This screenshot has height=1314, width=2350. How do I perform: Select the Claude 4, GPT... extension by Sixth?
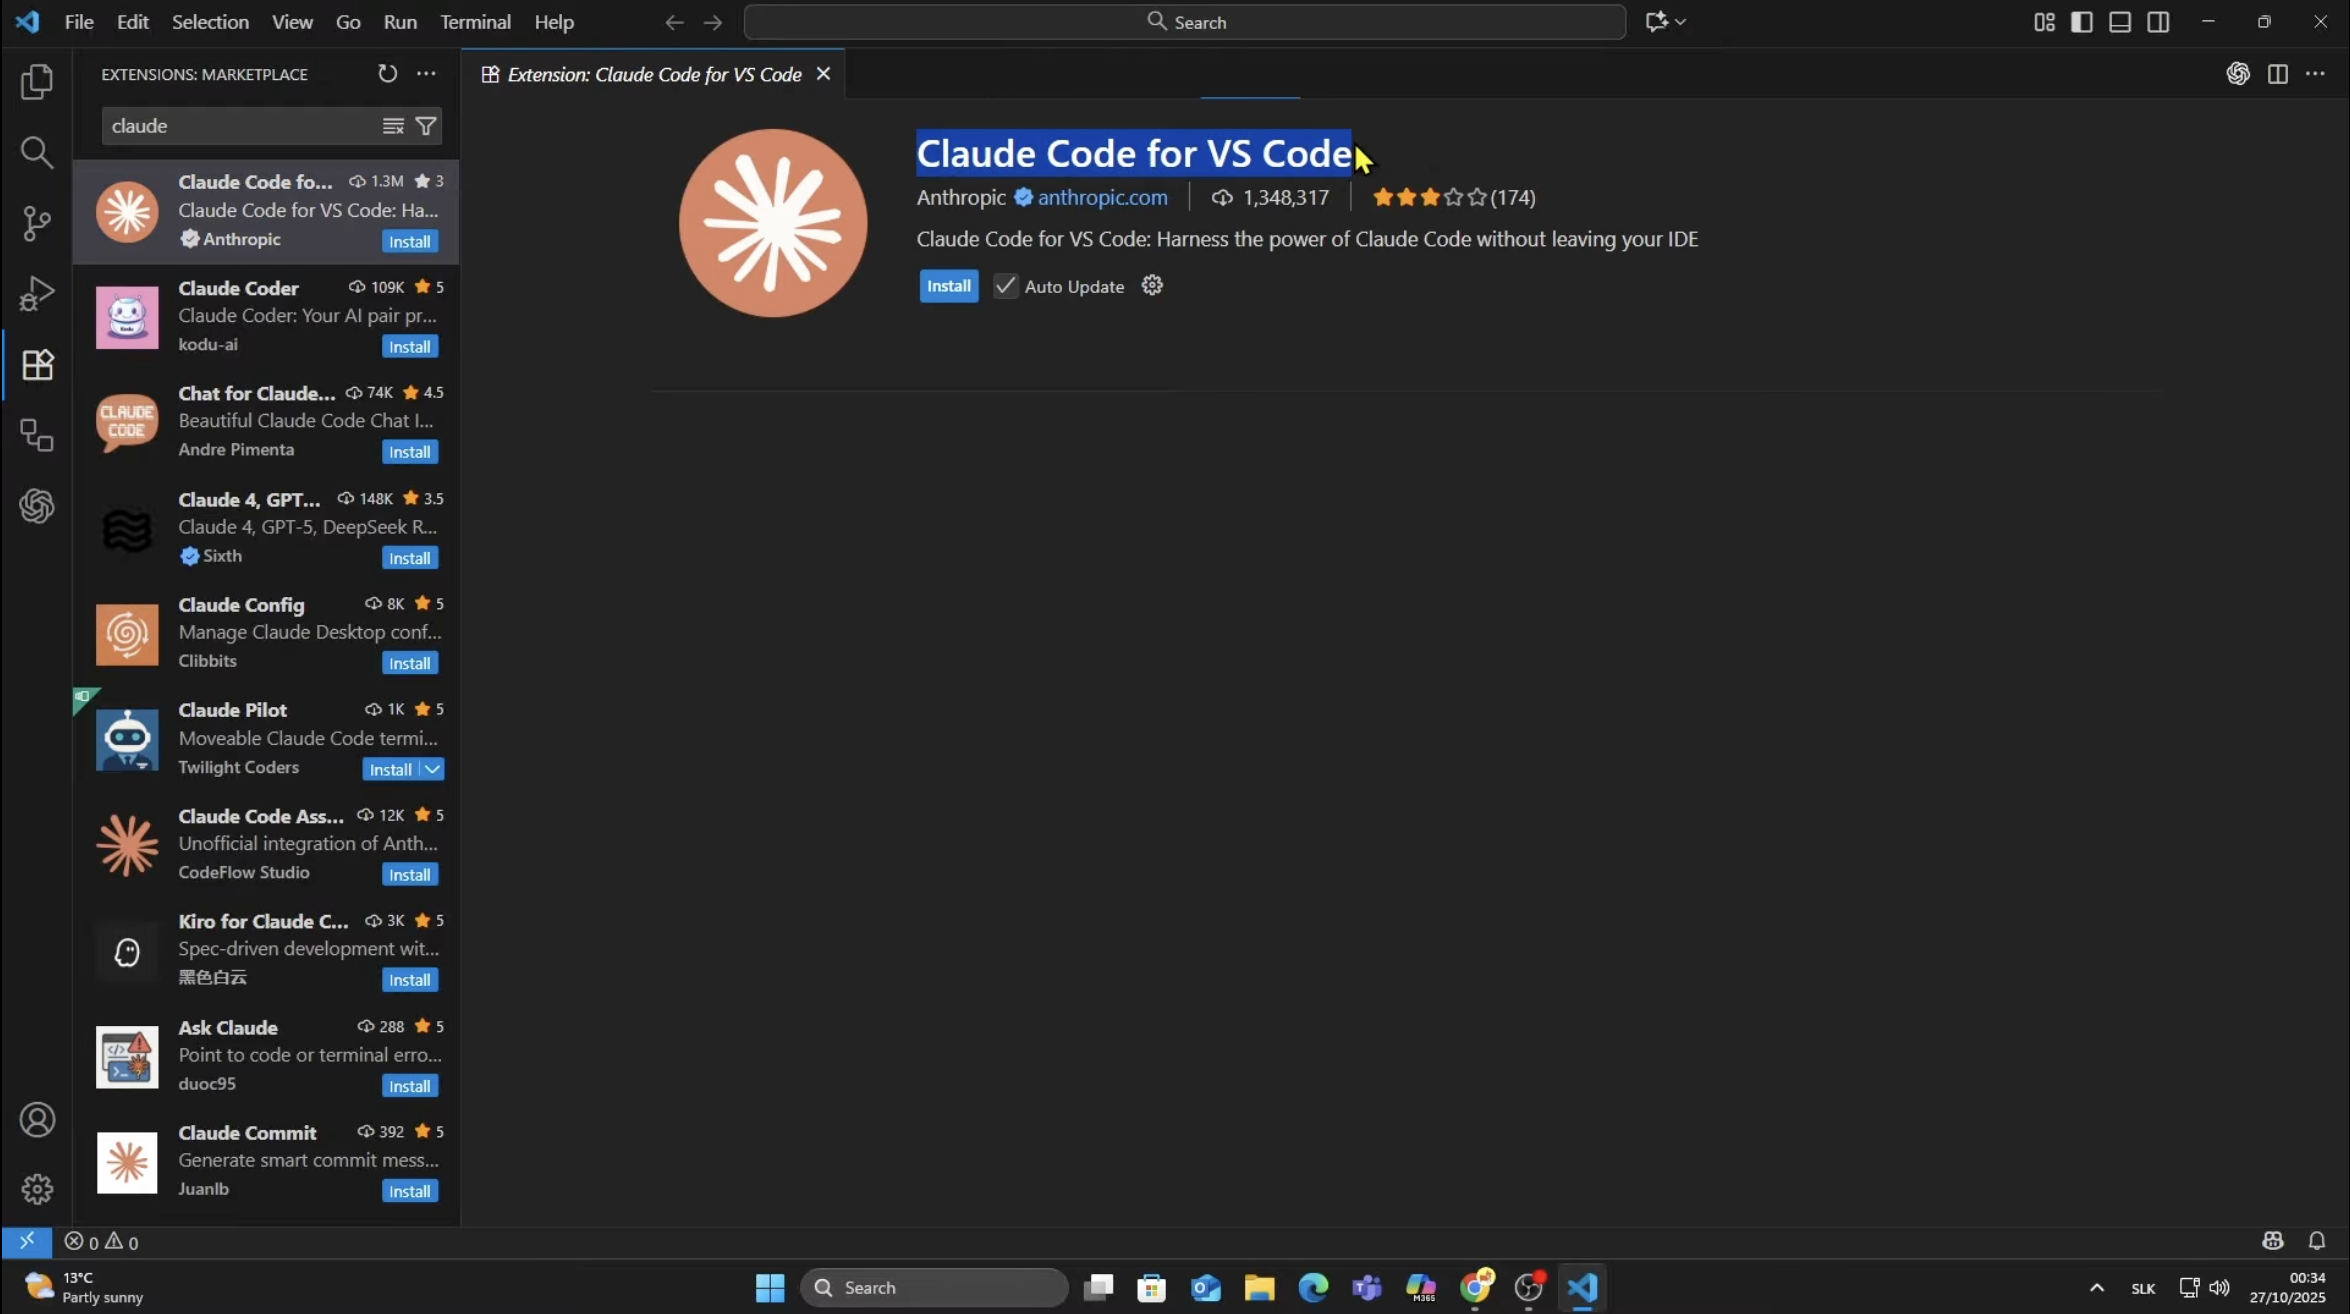[266, 528]
